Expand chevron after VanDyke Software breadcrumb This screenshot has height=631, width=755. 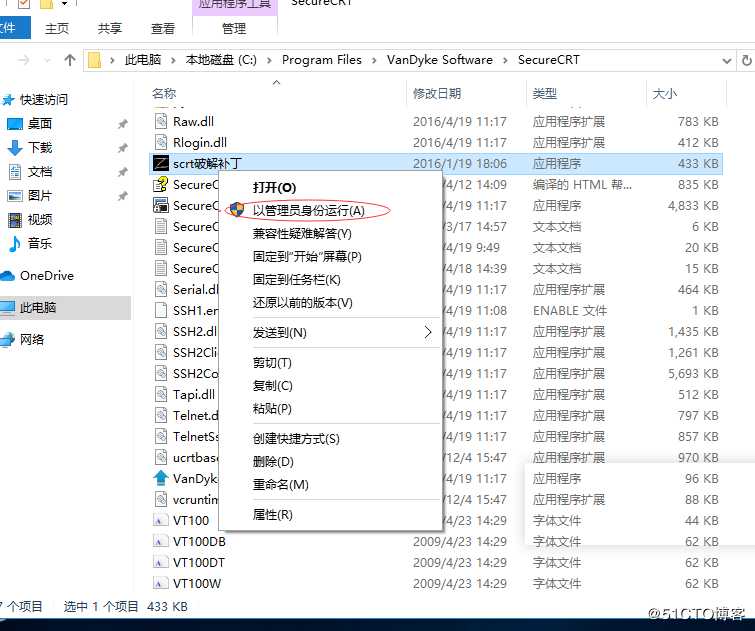pos(505,60)
